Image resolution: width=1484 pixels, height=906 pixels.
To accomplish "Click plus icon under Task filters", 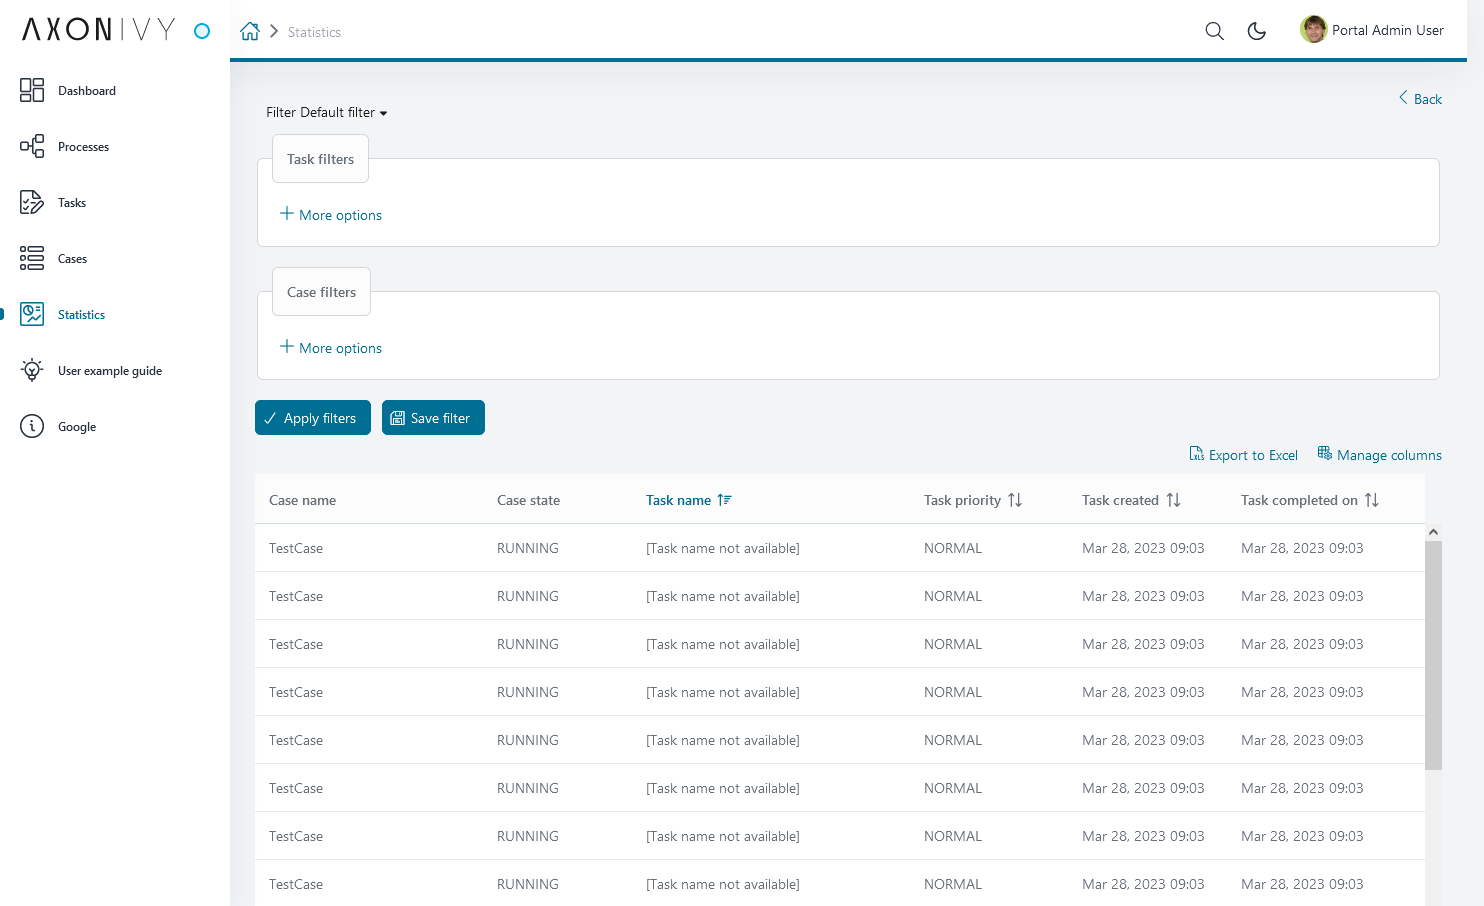I will (x=287, y=213).
